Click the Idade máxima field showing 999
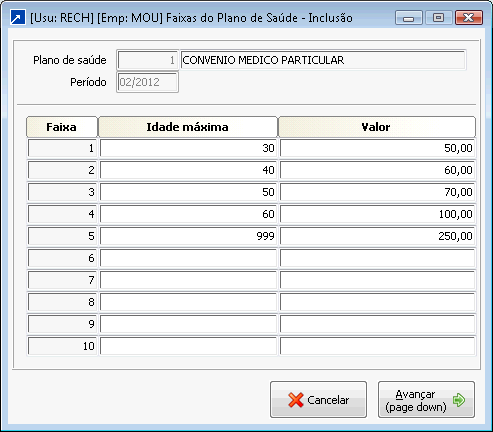Image resolution: width=493 pixels, height=432 pixels. pyautogui.click(x=188, y=236)
